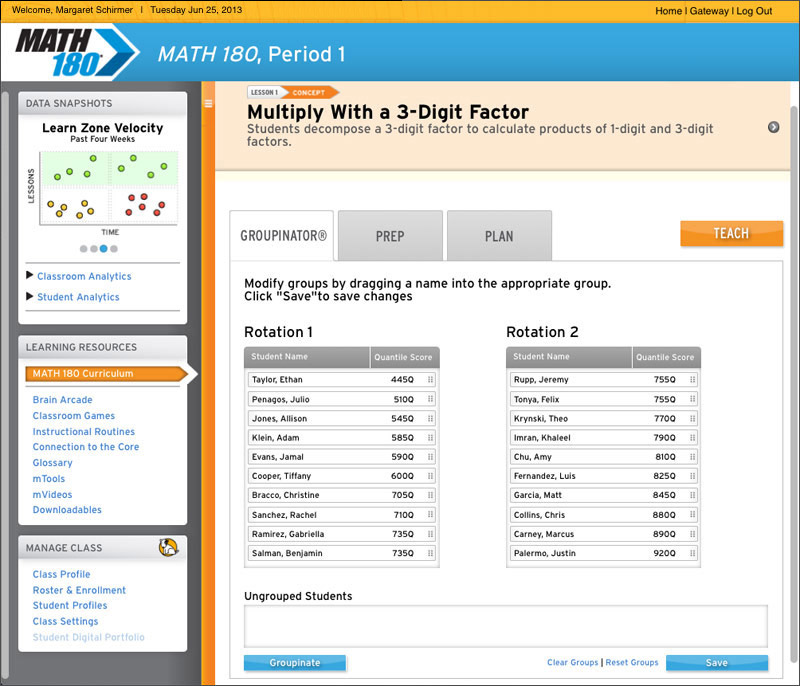Image resolution: width=800 pixels, height=686 pixels.
Task: Open Brain Arcade resource
Action: coord(63,400)
